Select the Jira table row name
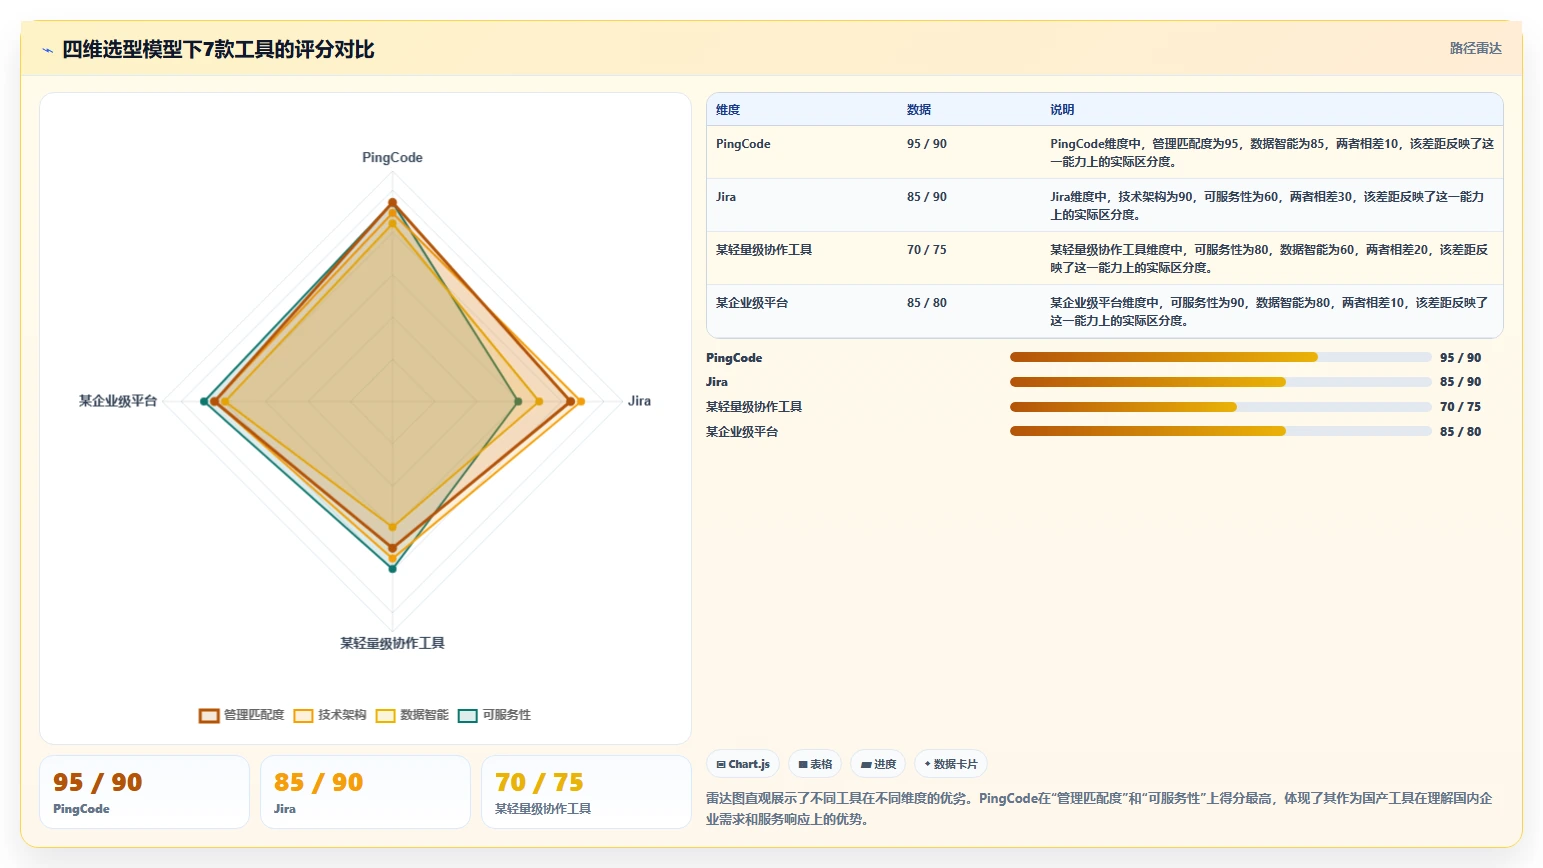 pyautogui.click(x=726, y=197)
